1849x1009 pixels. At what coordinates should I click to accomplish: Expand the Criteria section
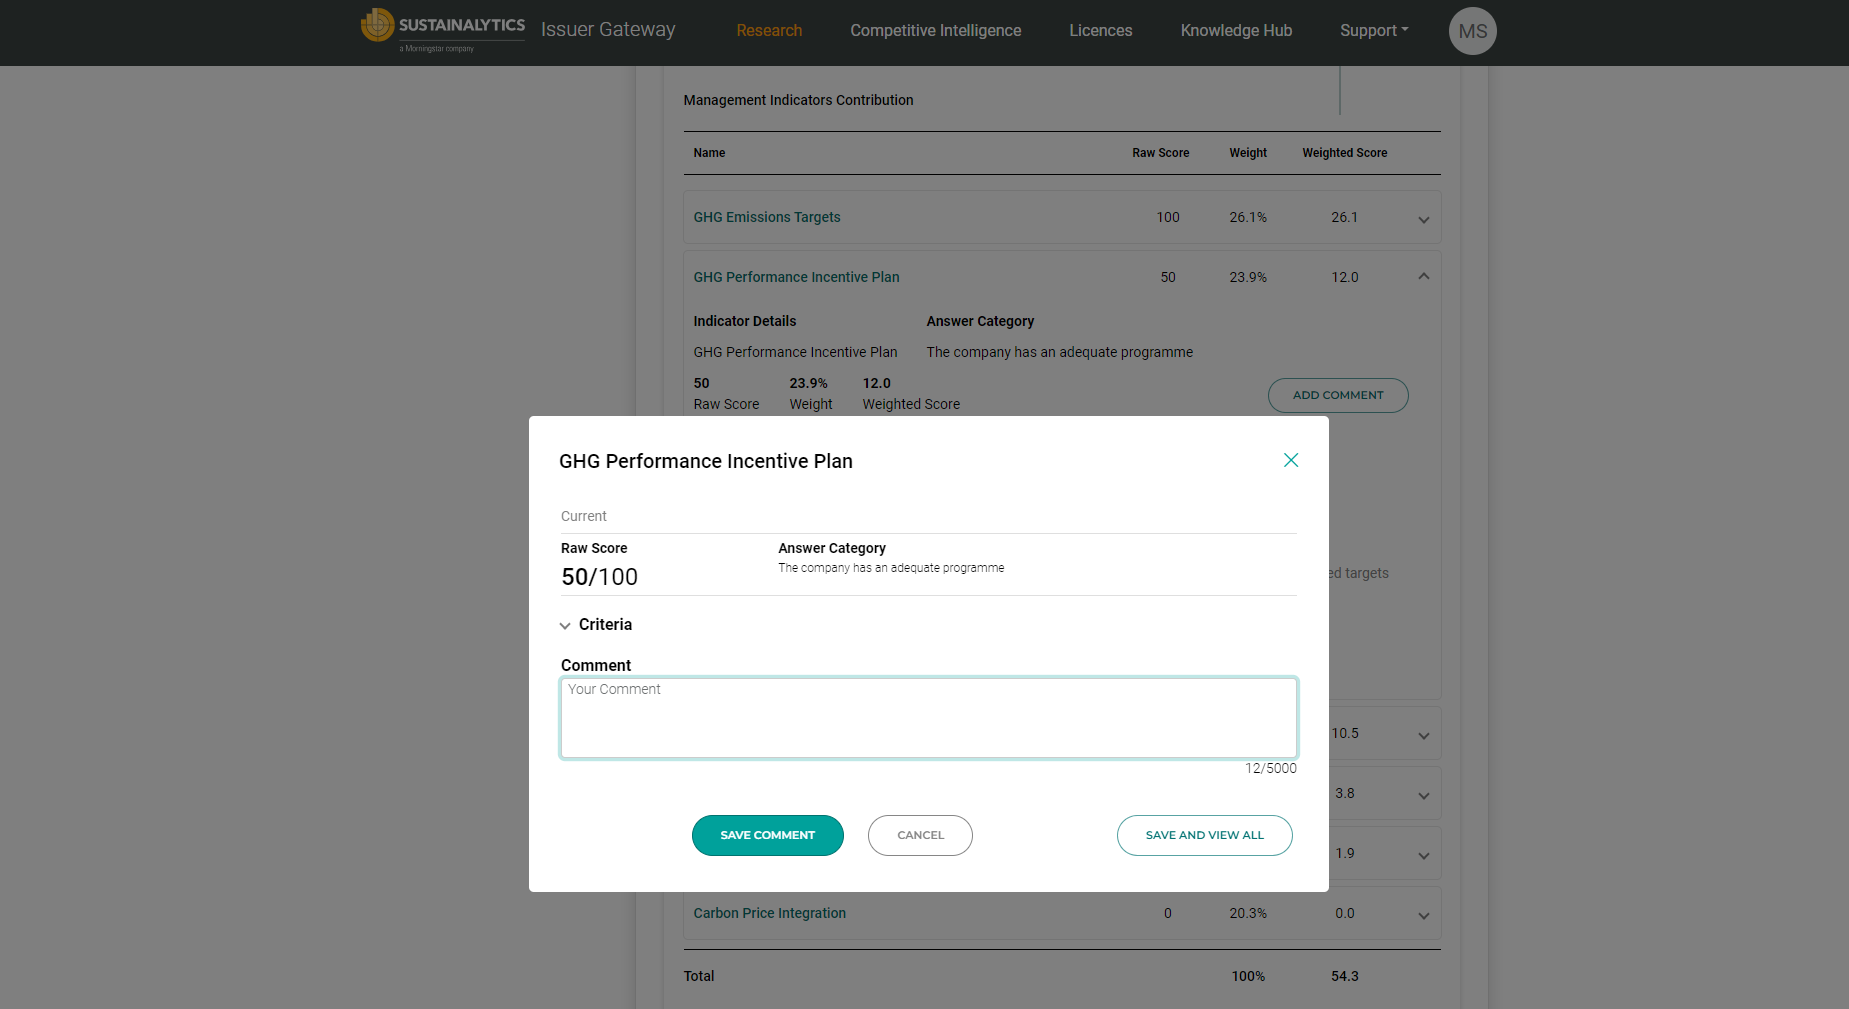pyautogui.click(x=596, y=625)
